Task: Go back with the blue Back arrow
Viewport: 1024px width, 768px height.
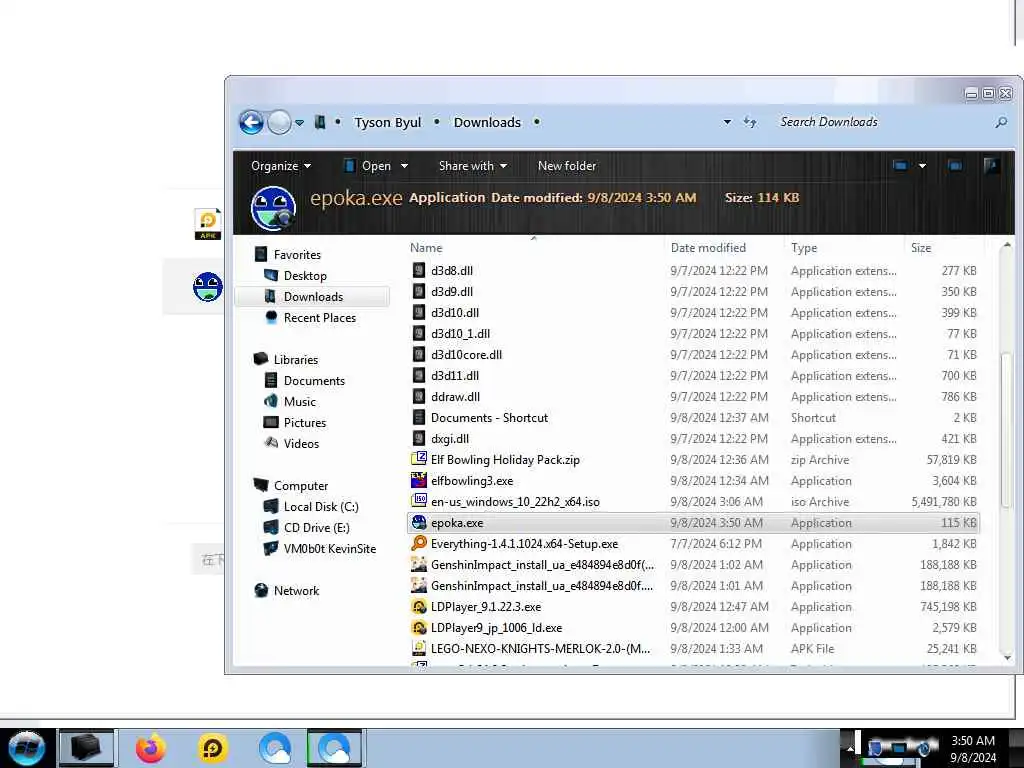Action: click(251, 122)
